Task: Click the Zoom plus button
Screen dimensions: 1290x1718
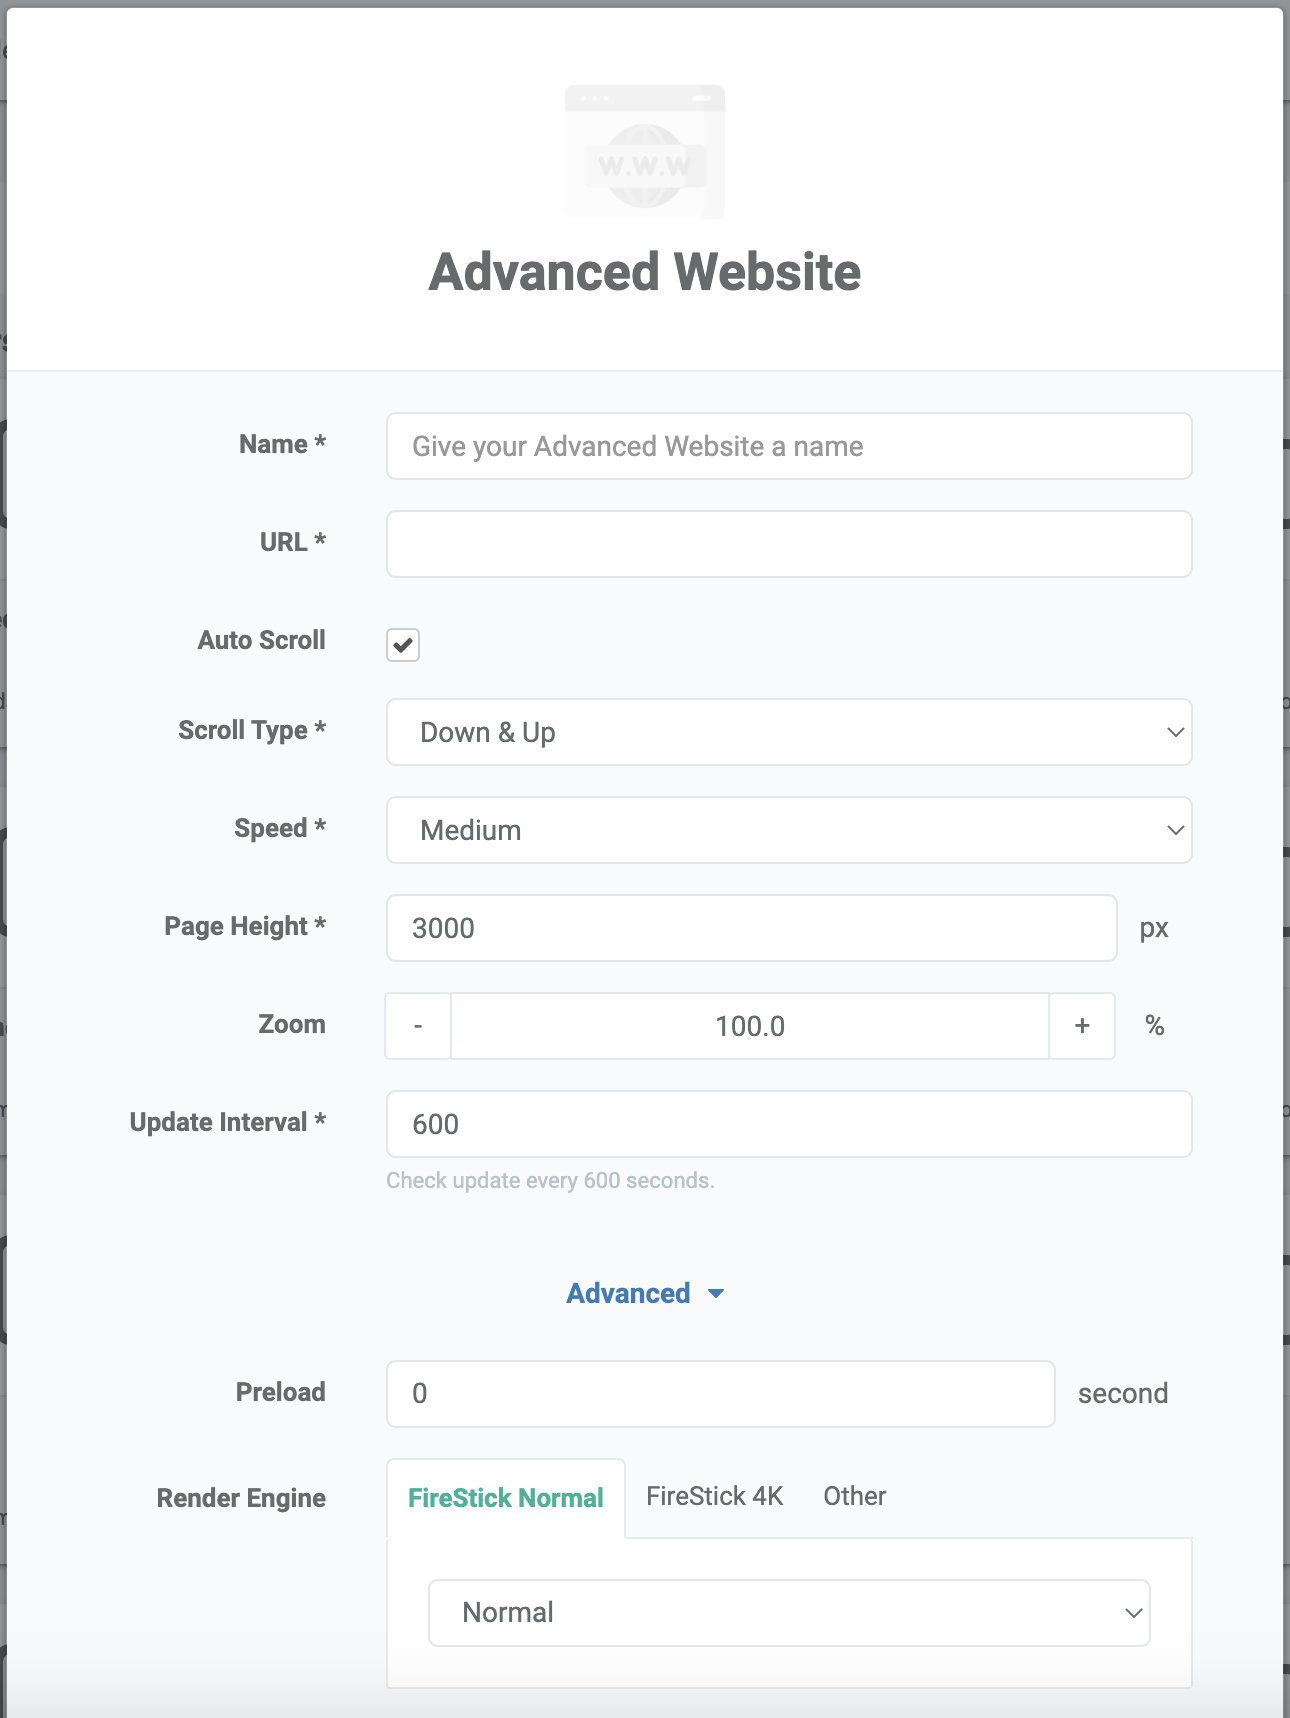Action: (1082, 1026)
